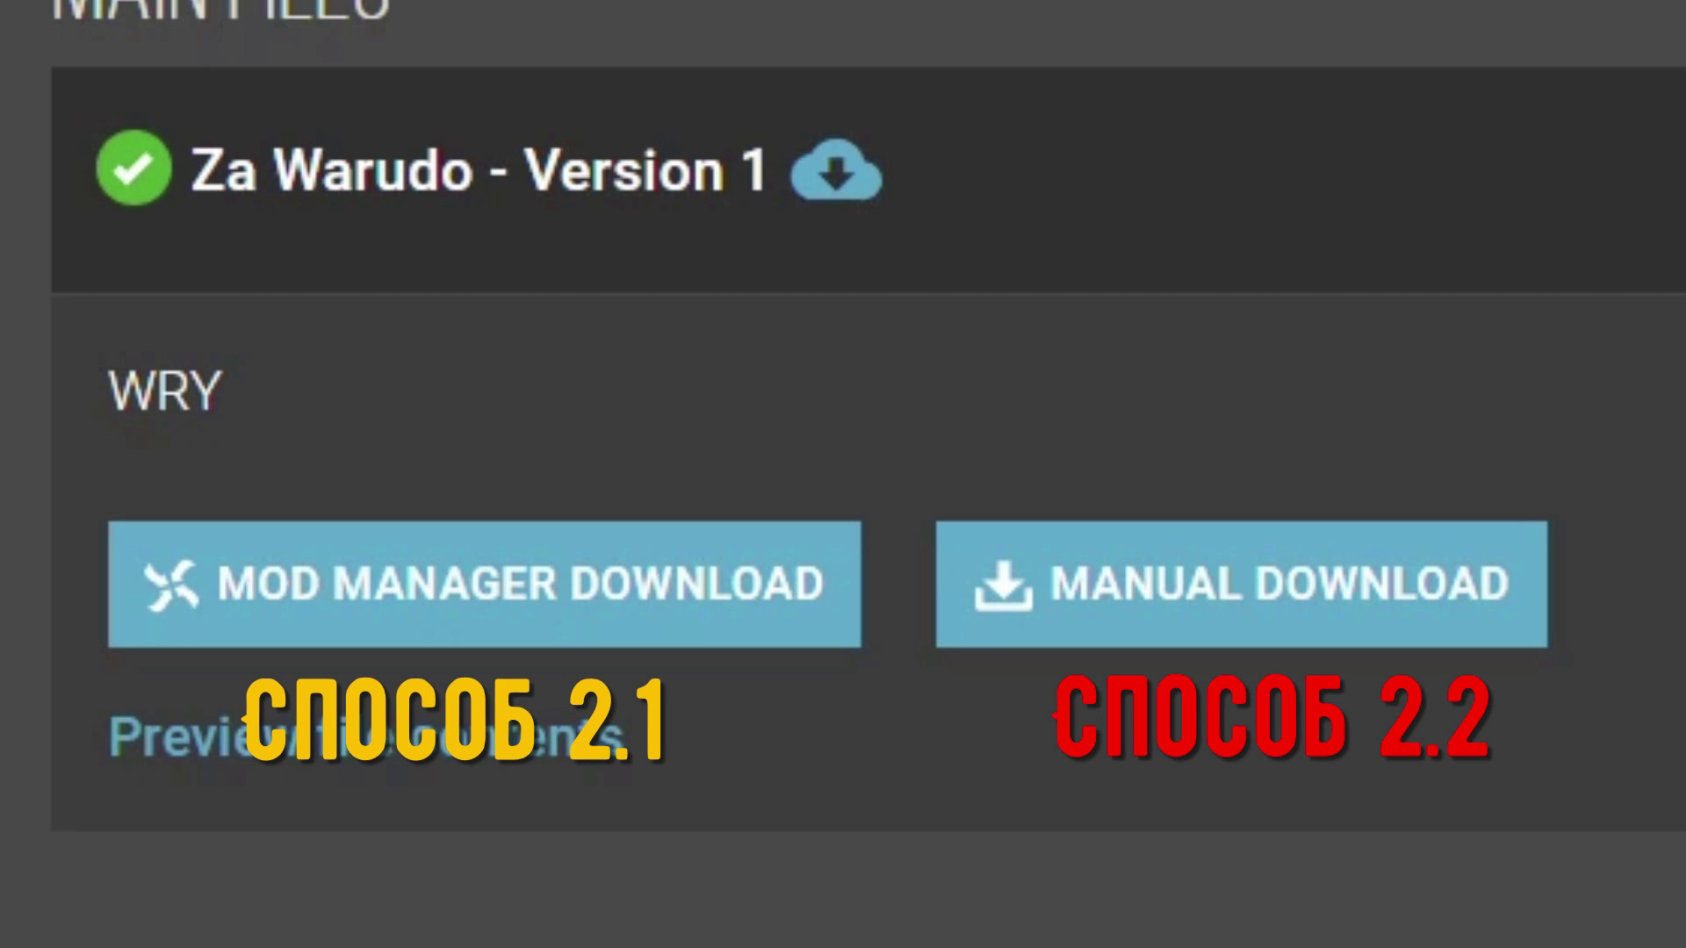
Task: Click the word Preview in the link
Action: tap(175, 737)
